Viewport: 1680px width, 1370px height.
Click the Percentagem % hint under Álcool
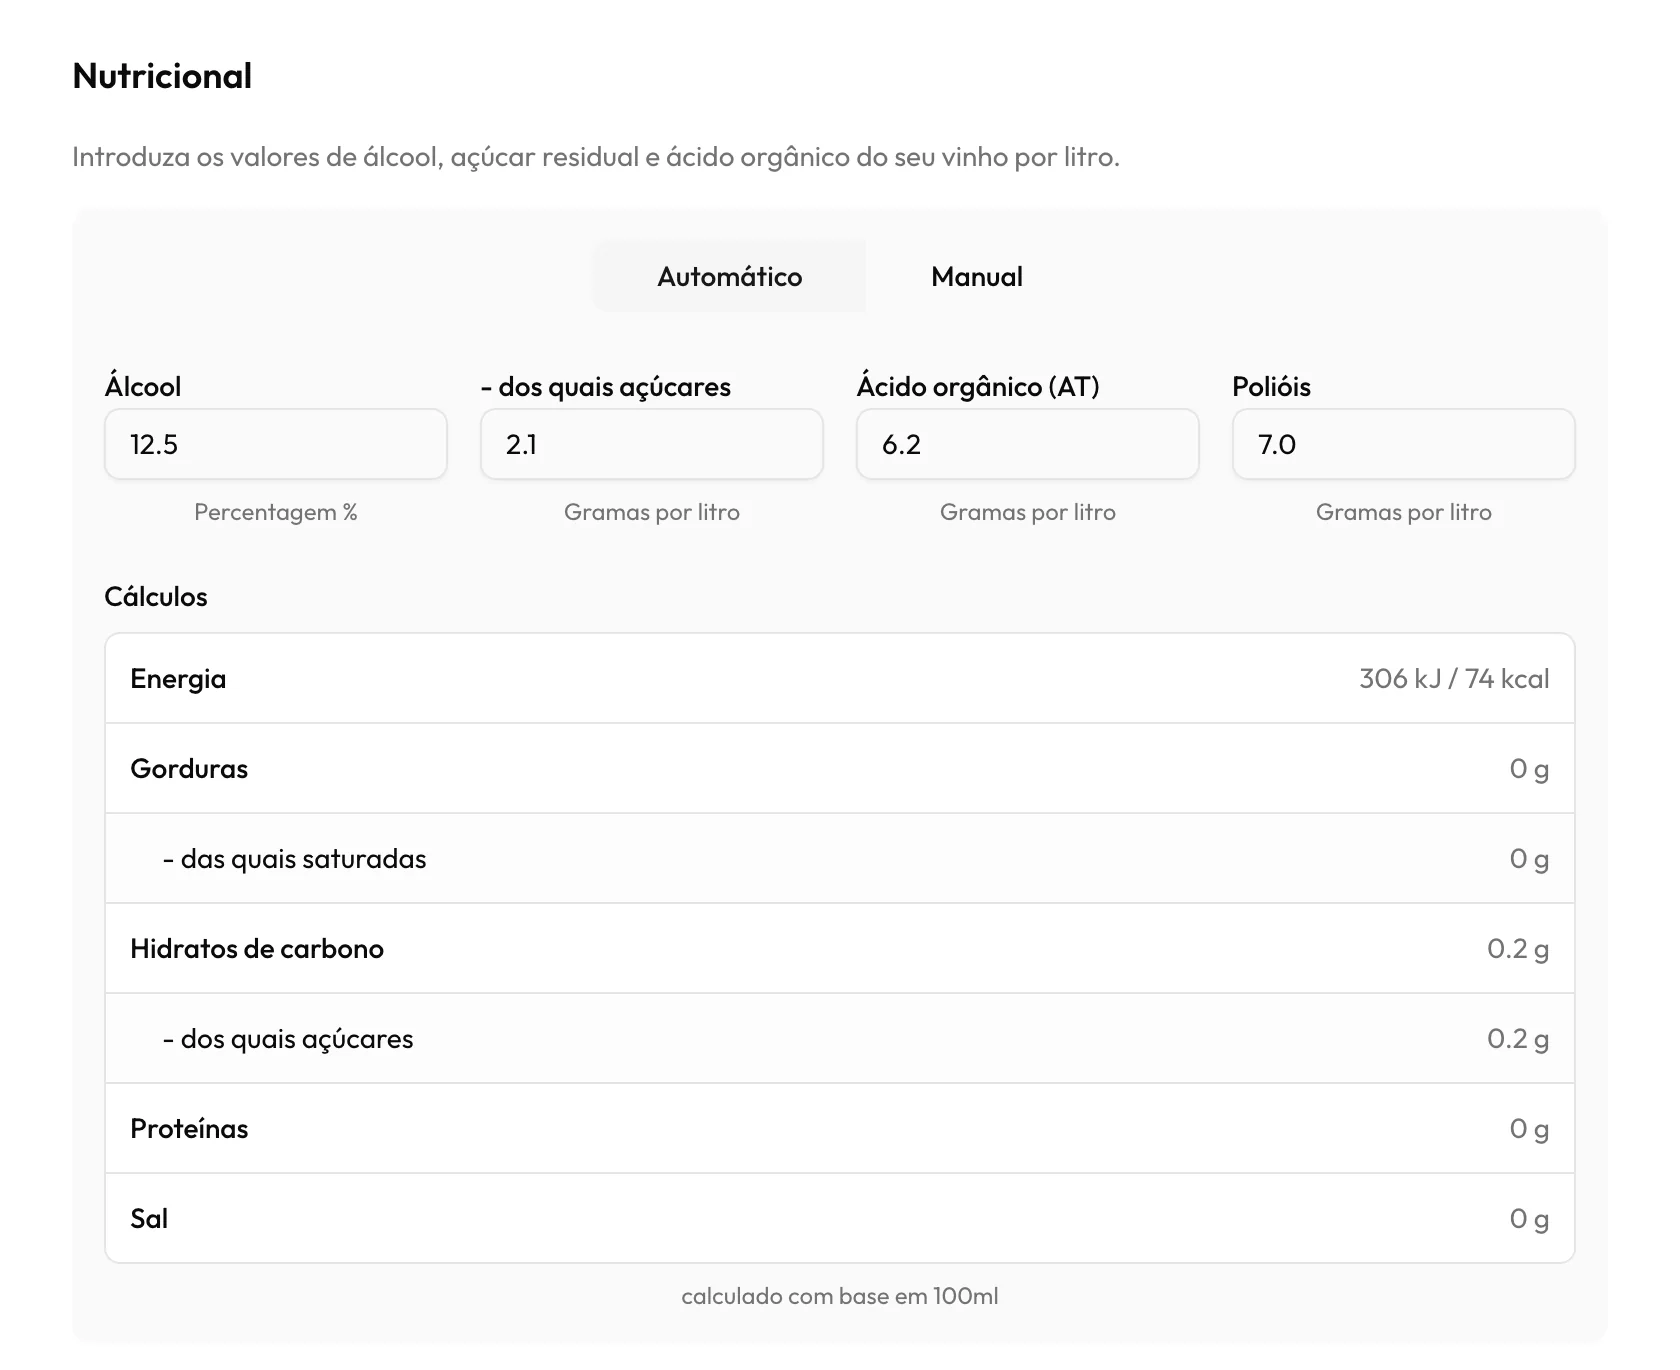(276, 512)
